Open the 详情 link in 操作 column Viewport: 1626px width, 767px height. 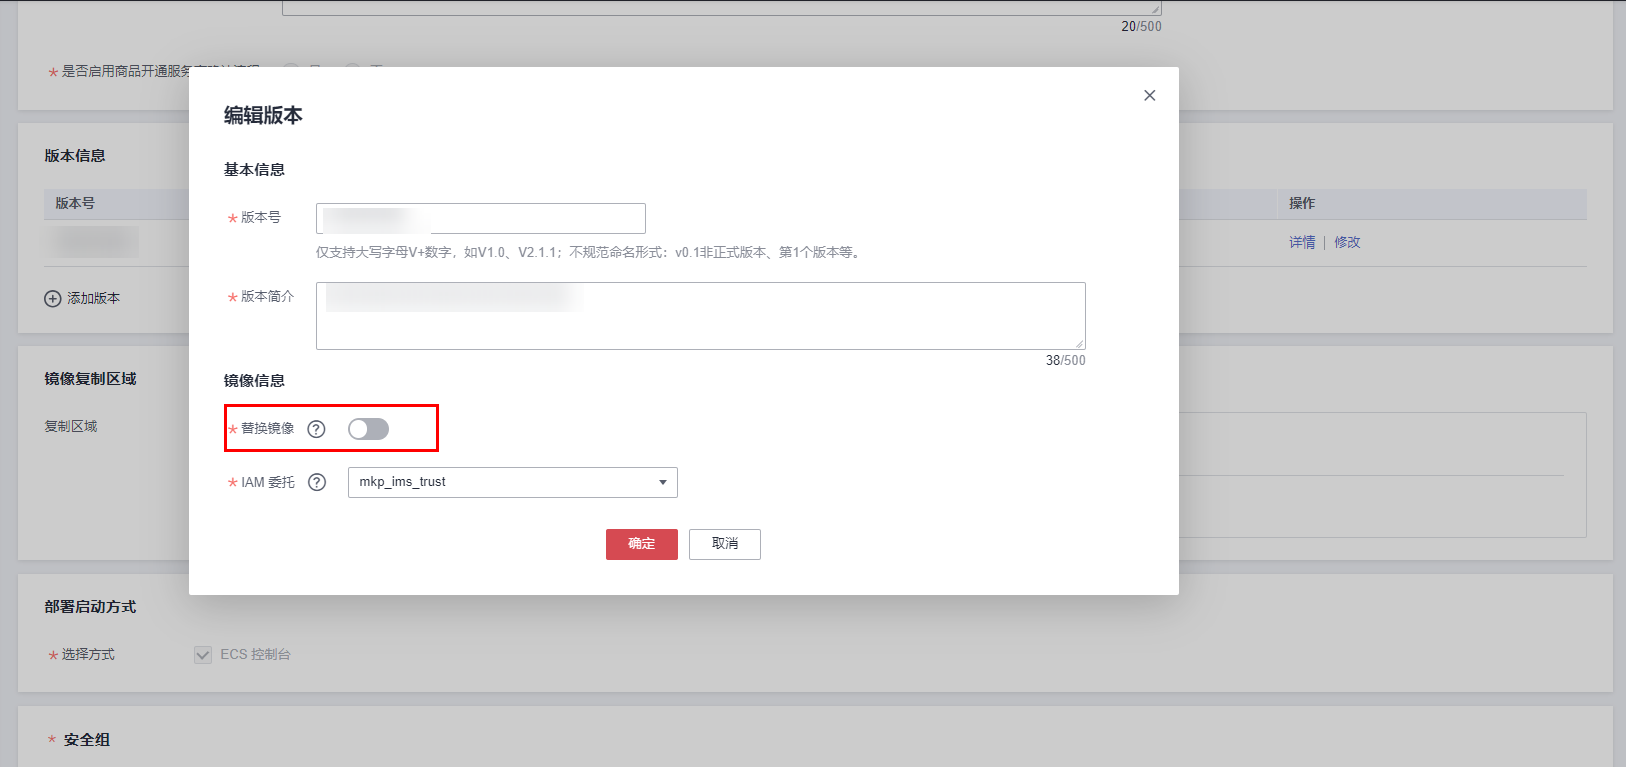(x=1301, y=242)
